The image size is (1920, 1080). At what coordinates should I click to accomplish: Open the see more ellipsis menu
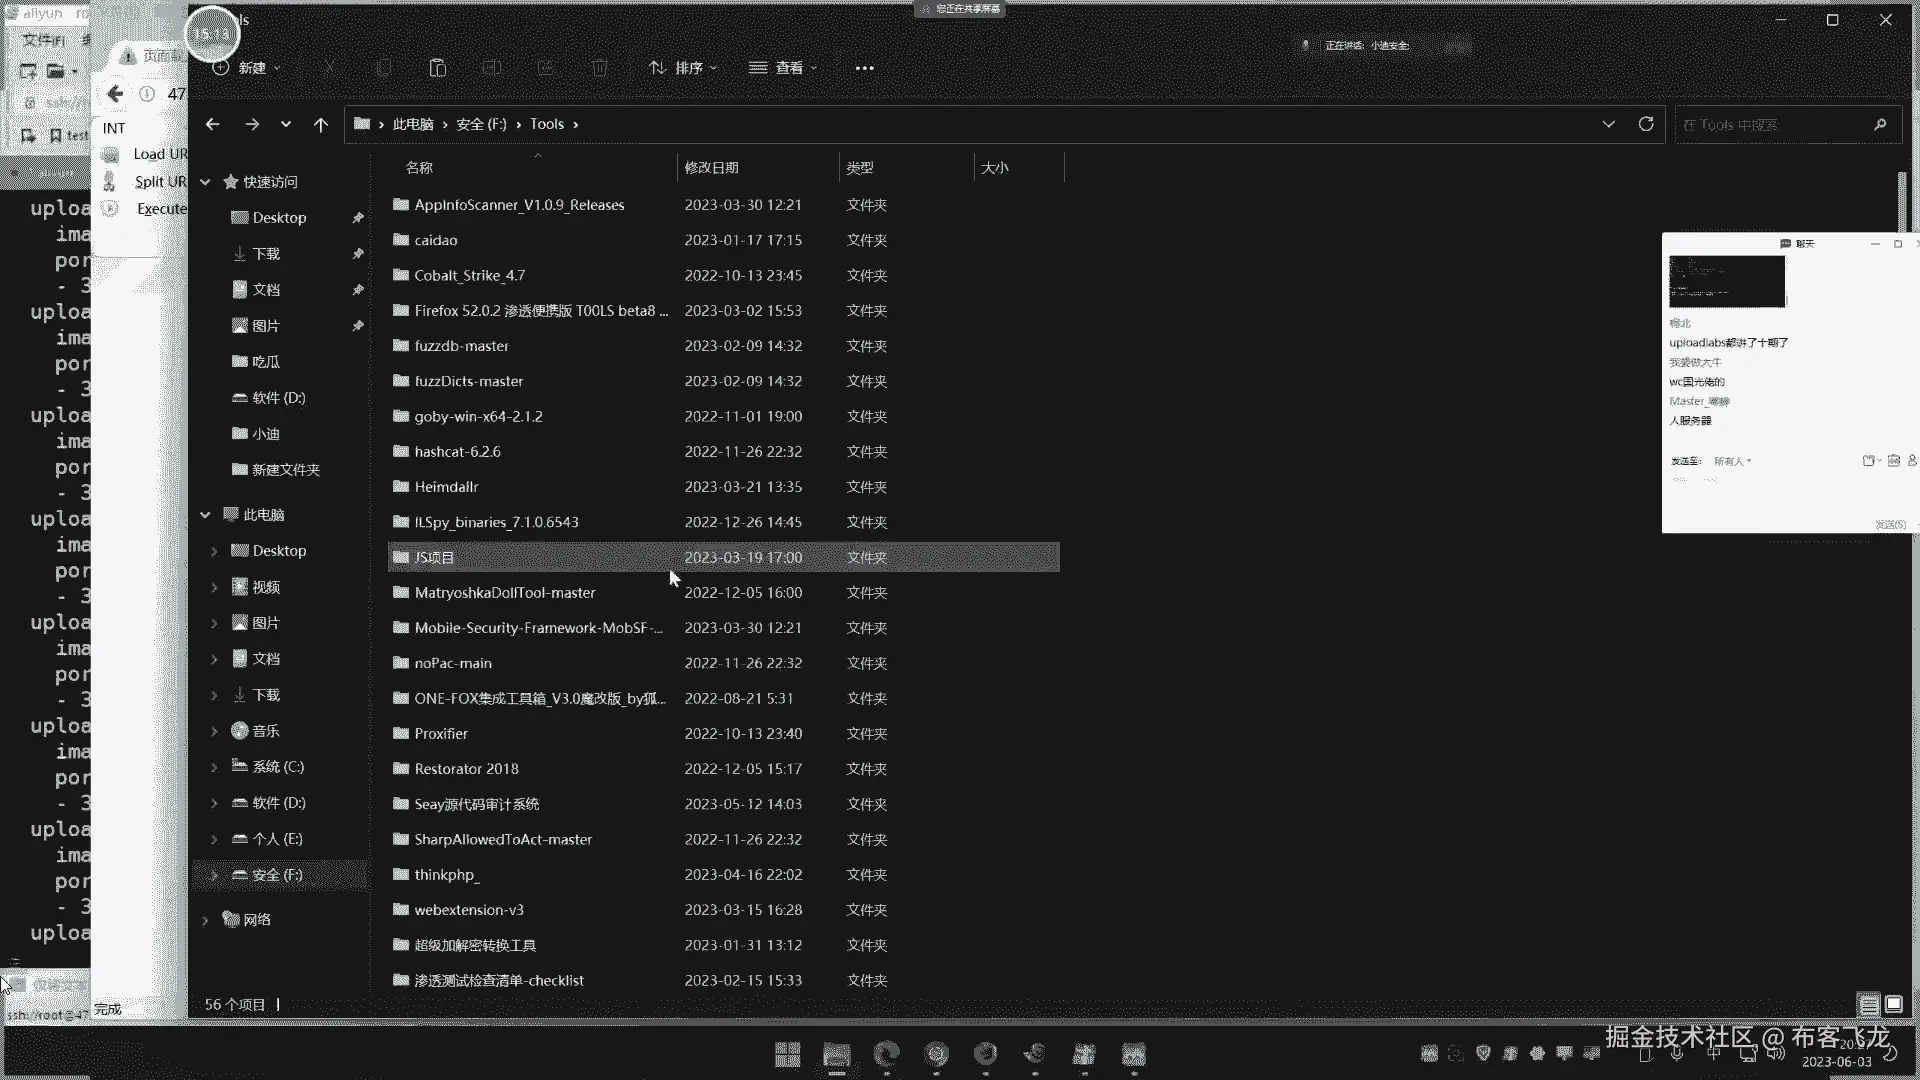pos(865,68)
